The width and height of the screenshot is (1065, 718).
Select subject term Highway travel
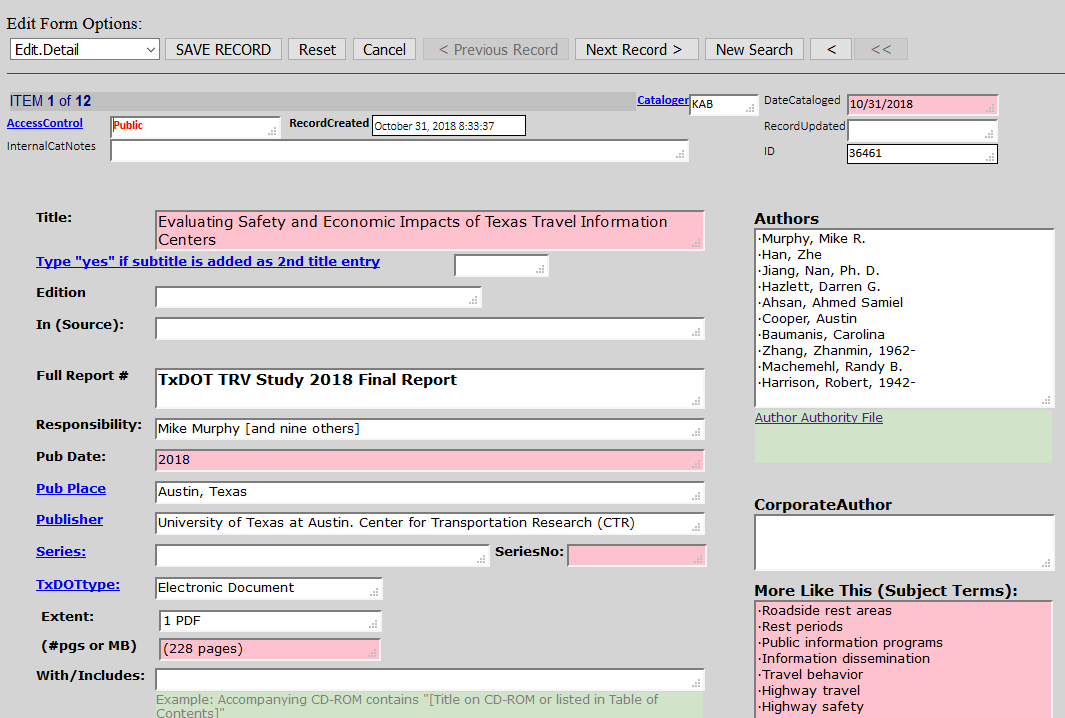click(x=809, y=690)
